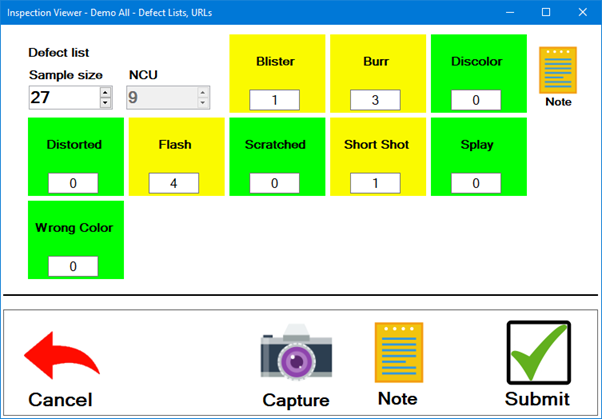This screenshot has width=602, height=419.
Task: Open the Note icon in bottom toolbar
Action: (x=398, y=352)
